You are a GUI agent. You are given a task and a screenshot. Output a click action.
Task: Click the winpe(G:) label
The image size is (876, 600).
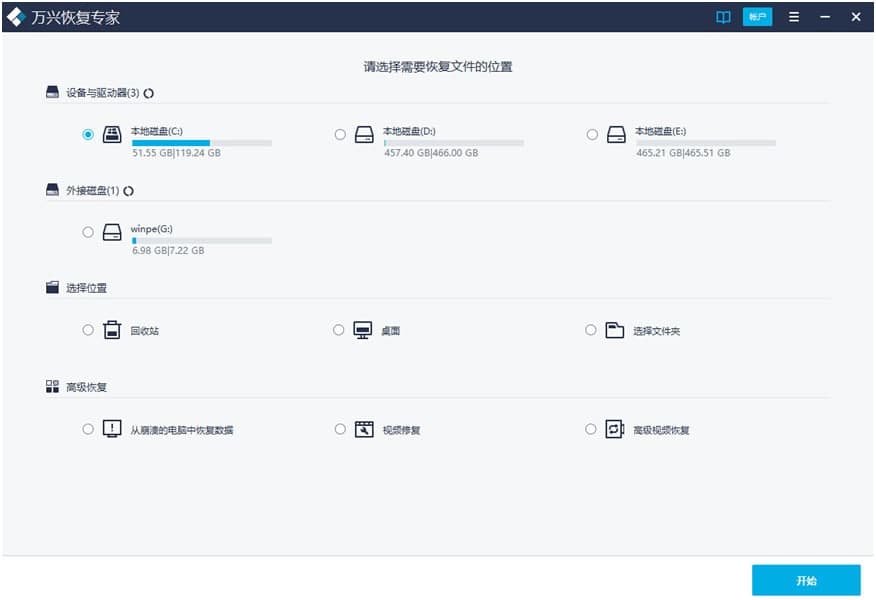click(152, 229)
